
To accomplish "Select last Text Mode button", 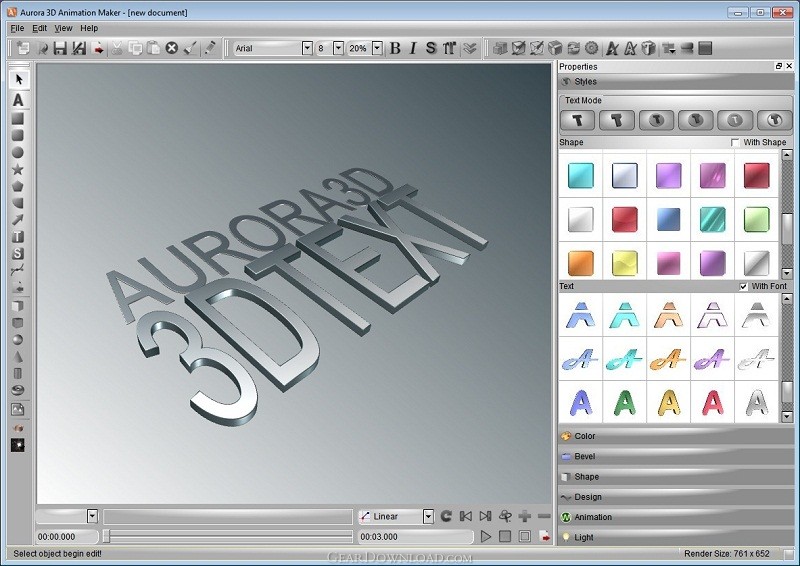I will click(x=774, y=120).
